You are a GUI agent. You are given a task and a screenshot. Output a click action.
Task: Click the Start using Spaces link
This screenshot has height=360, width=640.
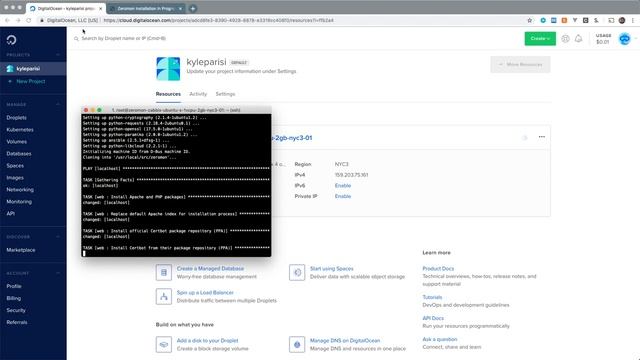point(331,269)
